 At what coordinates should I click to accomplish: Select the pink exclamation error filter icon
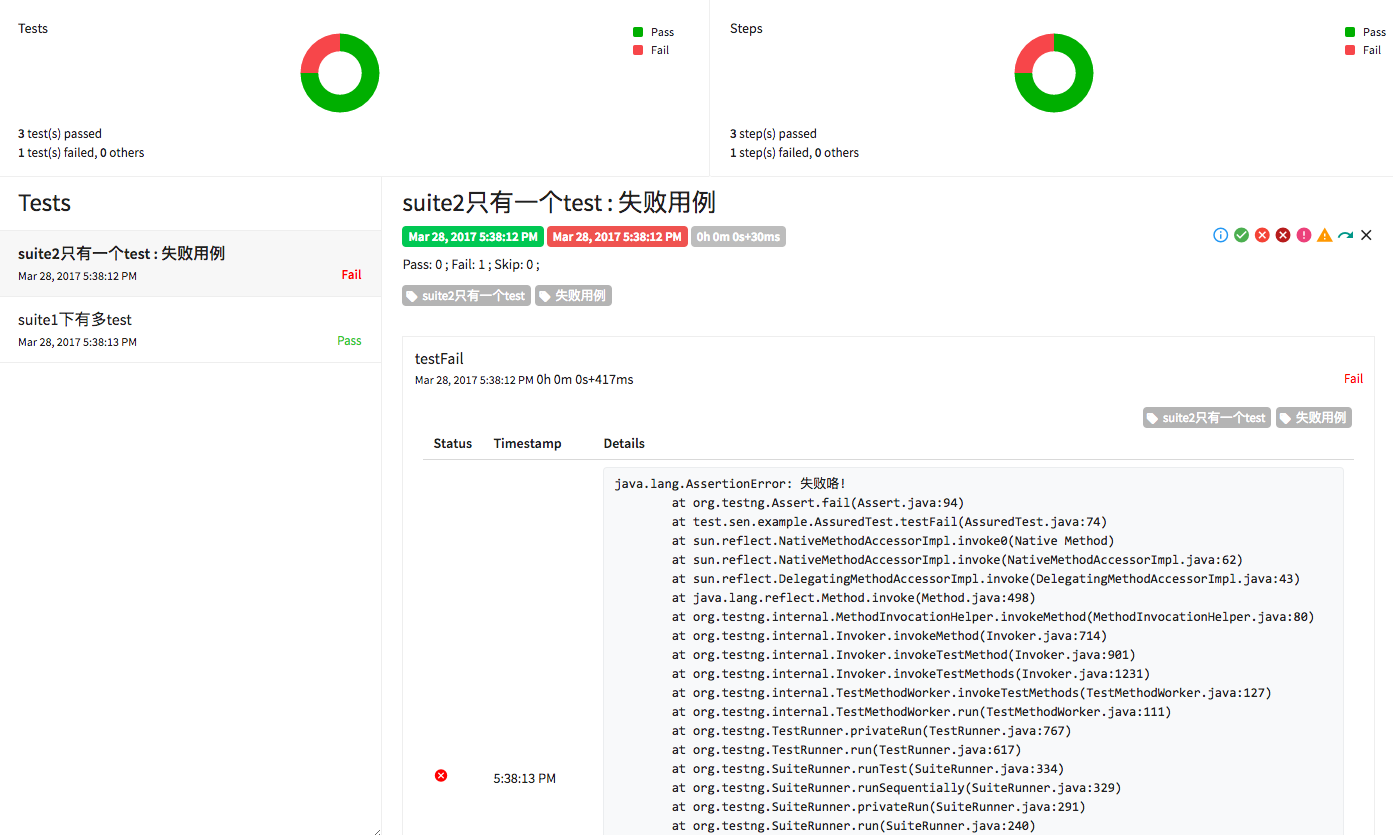pyautogui.click(x=1304, y=235)
